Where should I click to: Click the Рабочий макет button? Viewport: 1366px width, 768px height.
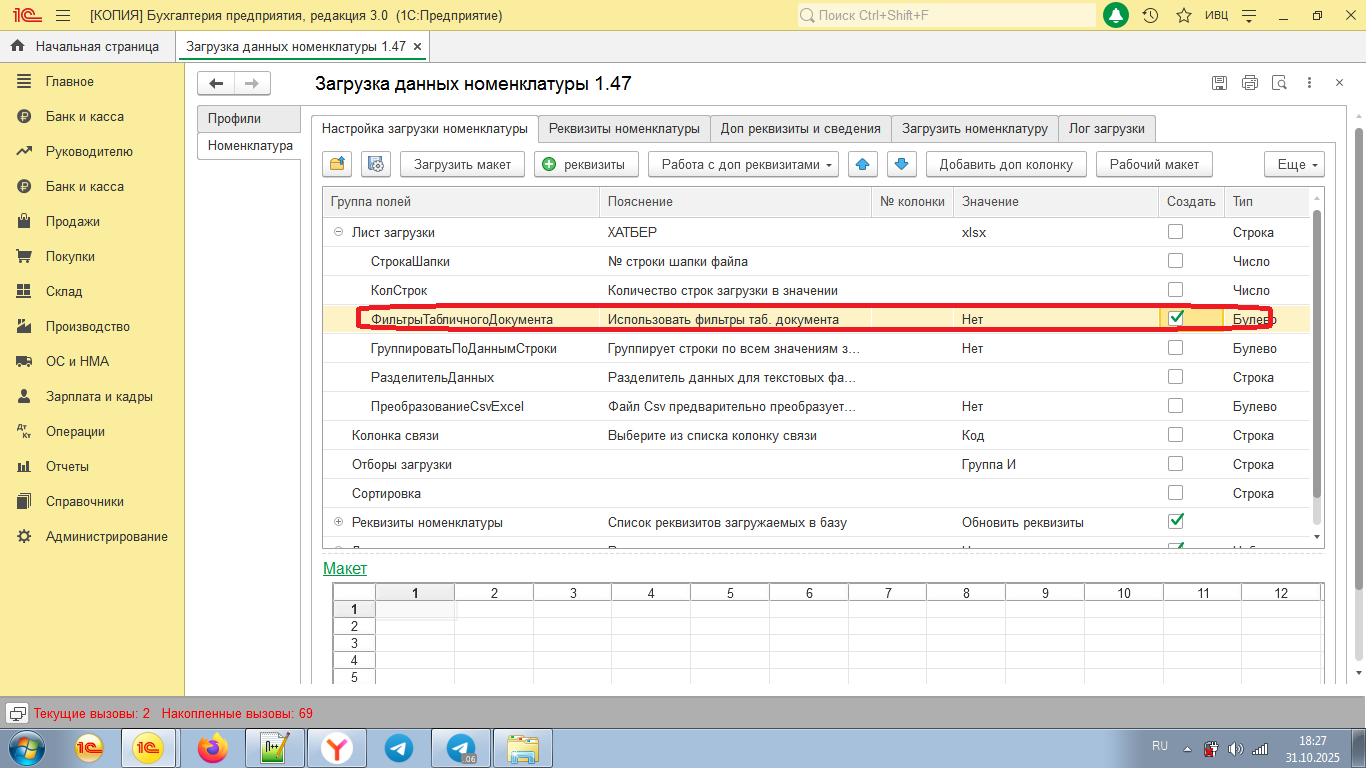point(1154,164)
